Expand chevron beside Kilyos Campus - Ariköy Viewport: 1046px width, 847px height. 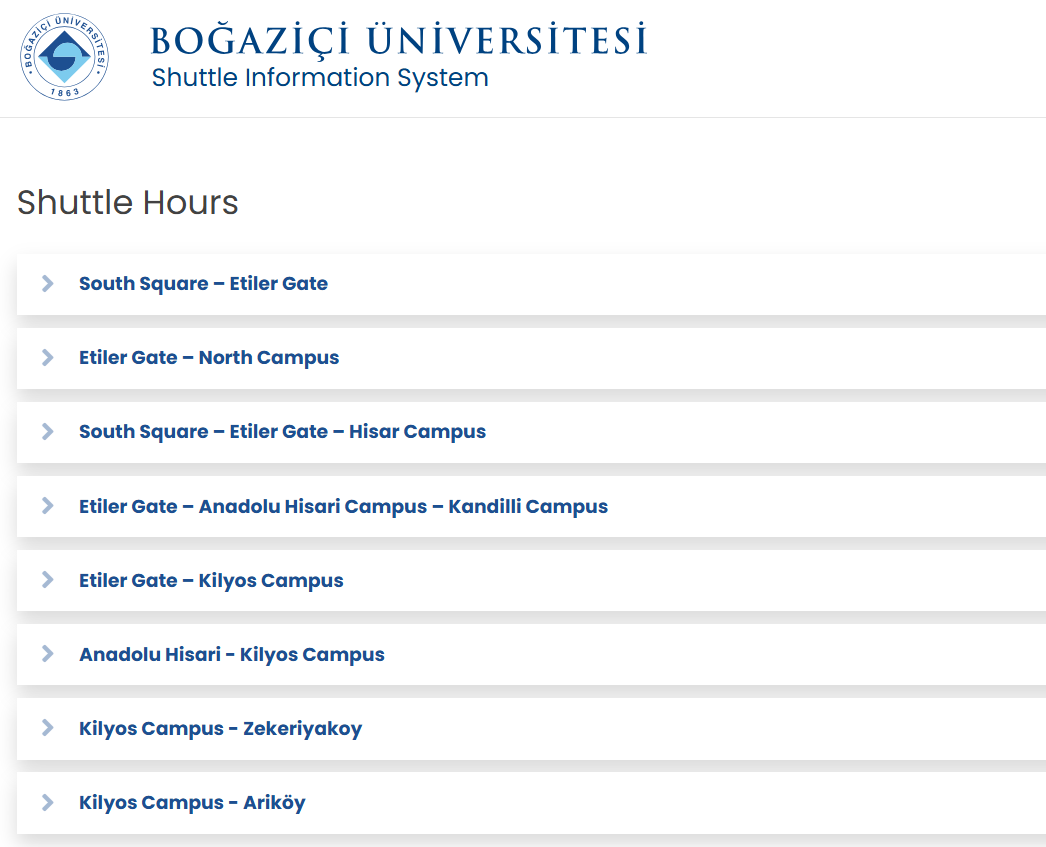click(x=47, y=802)
